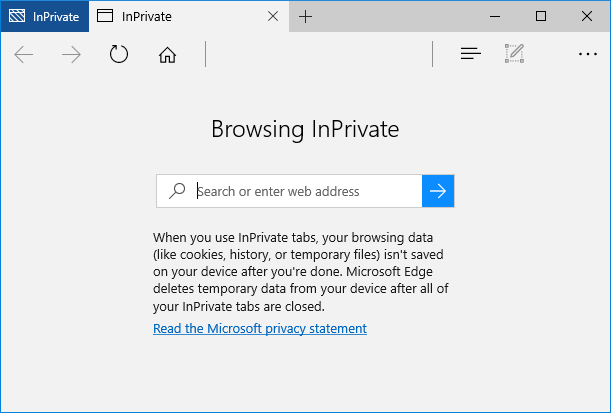Read the Microsoft privacy statement
This screenshot has height=413, width=611.
pos(260,328)
